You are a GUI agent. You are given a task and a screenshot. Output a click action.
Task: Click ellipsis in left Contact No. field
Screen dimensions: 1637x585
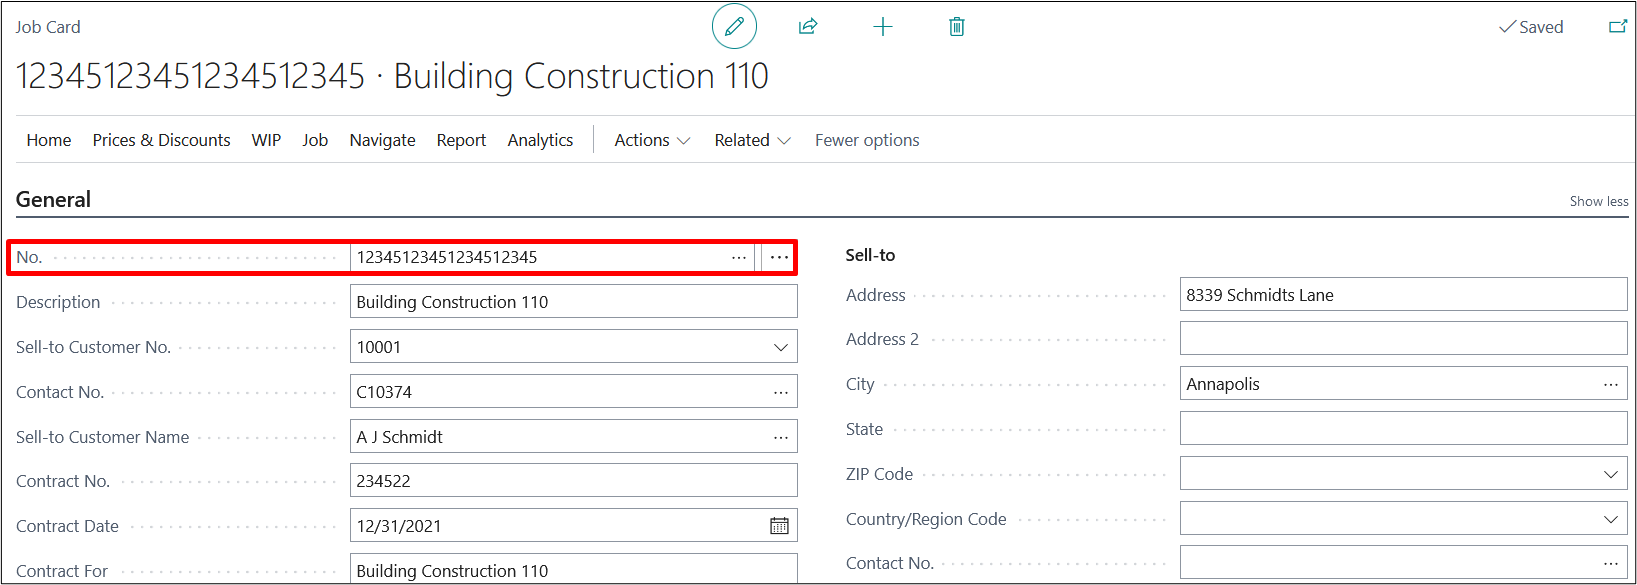click(x=780, y=392)
